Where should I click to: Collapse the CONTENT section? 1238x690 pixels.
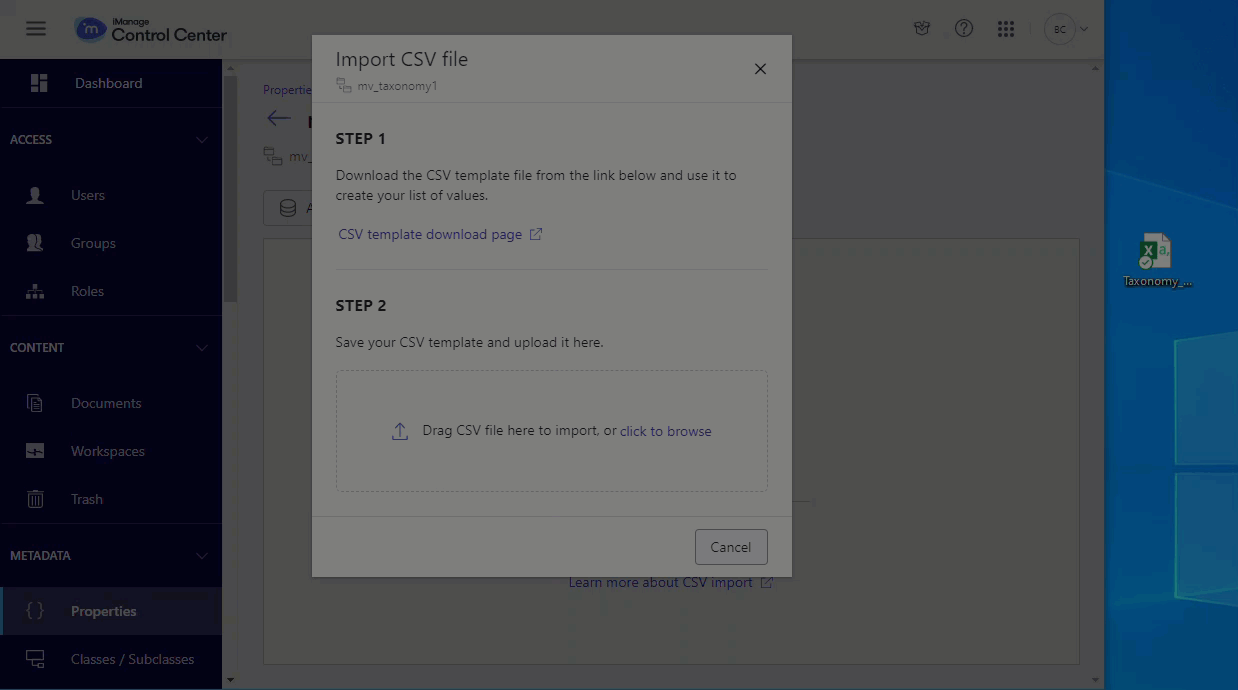click(x=202, y=348)
